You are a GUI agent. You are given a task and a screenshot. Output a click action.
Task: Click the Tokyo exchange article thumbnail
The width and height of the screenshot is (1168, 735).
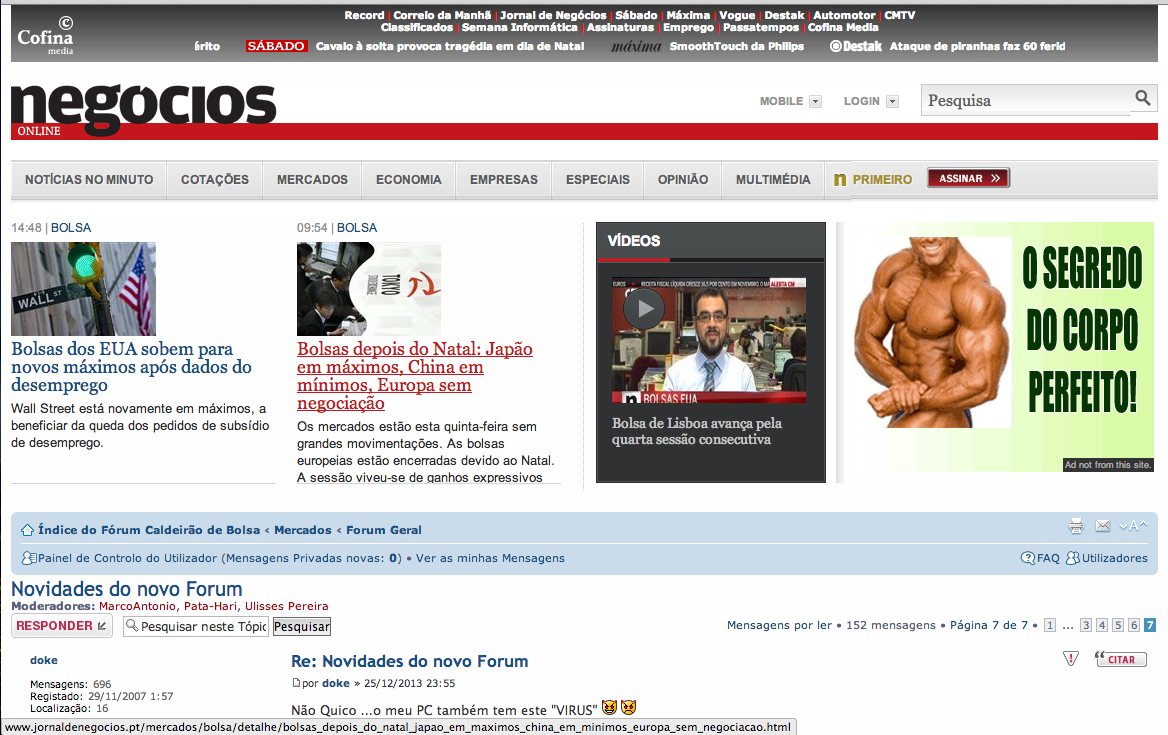tap(369, 289)
